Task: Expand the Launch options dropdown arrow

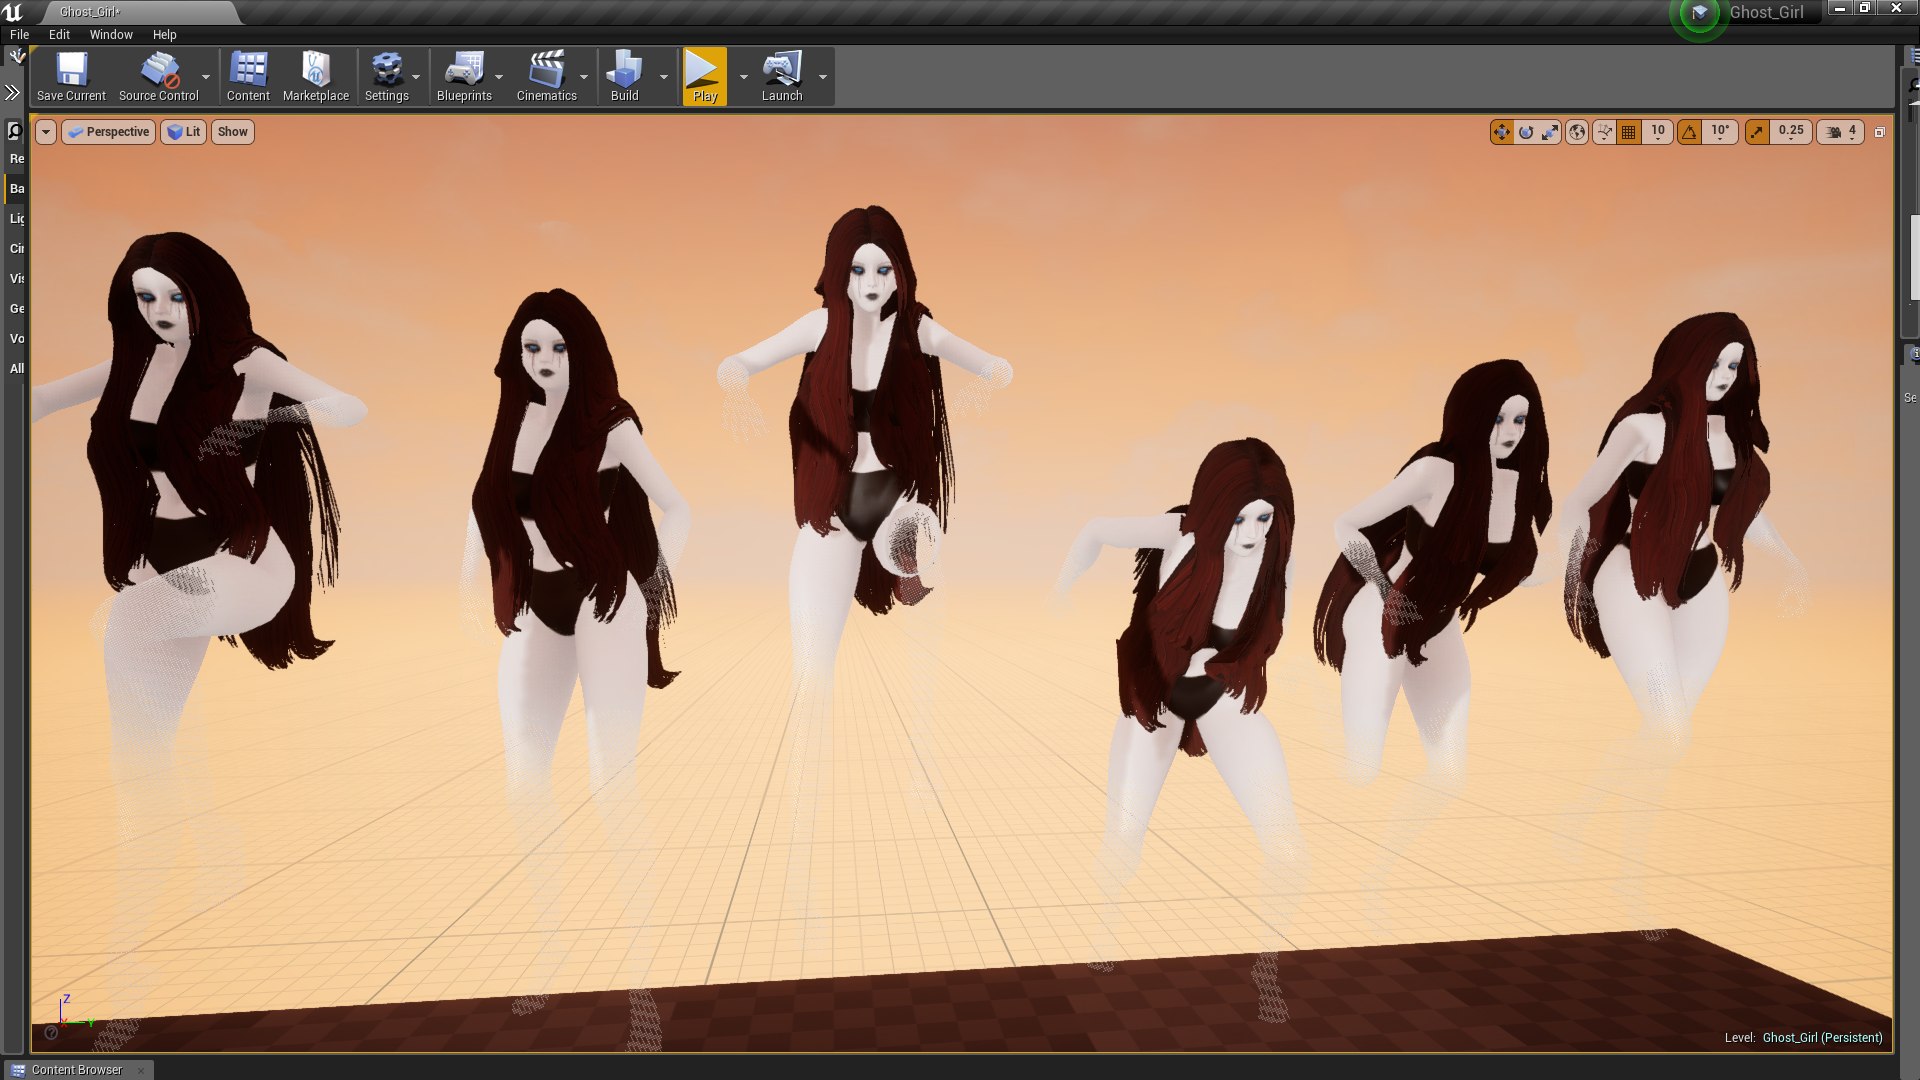Action: (823, 77)
